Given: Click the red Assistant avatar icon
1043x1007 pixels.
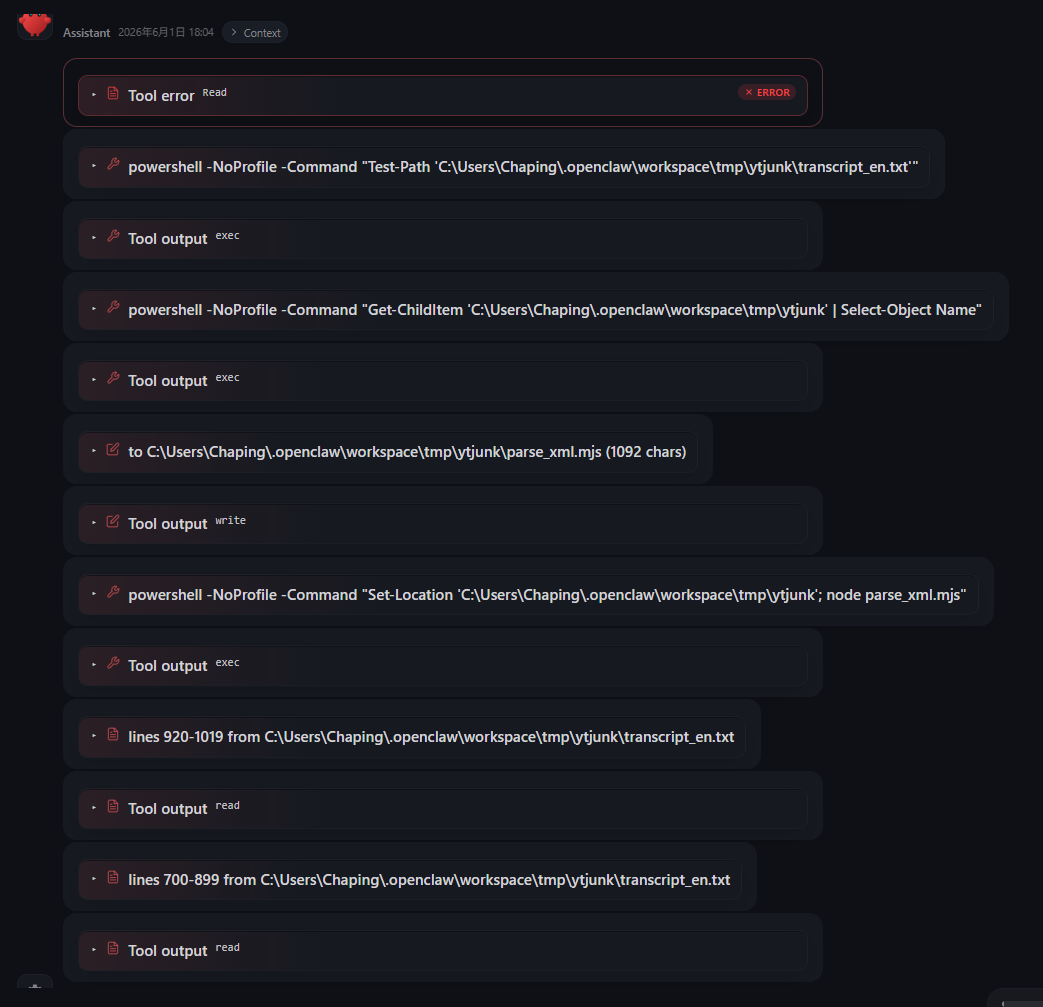Looking at the screenshot, I should click(35, 25).
